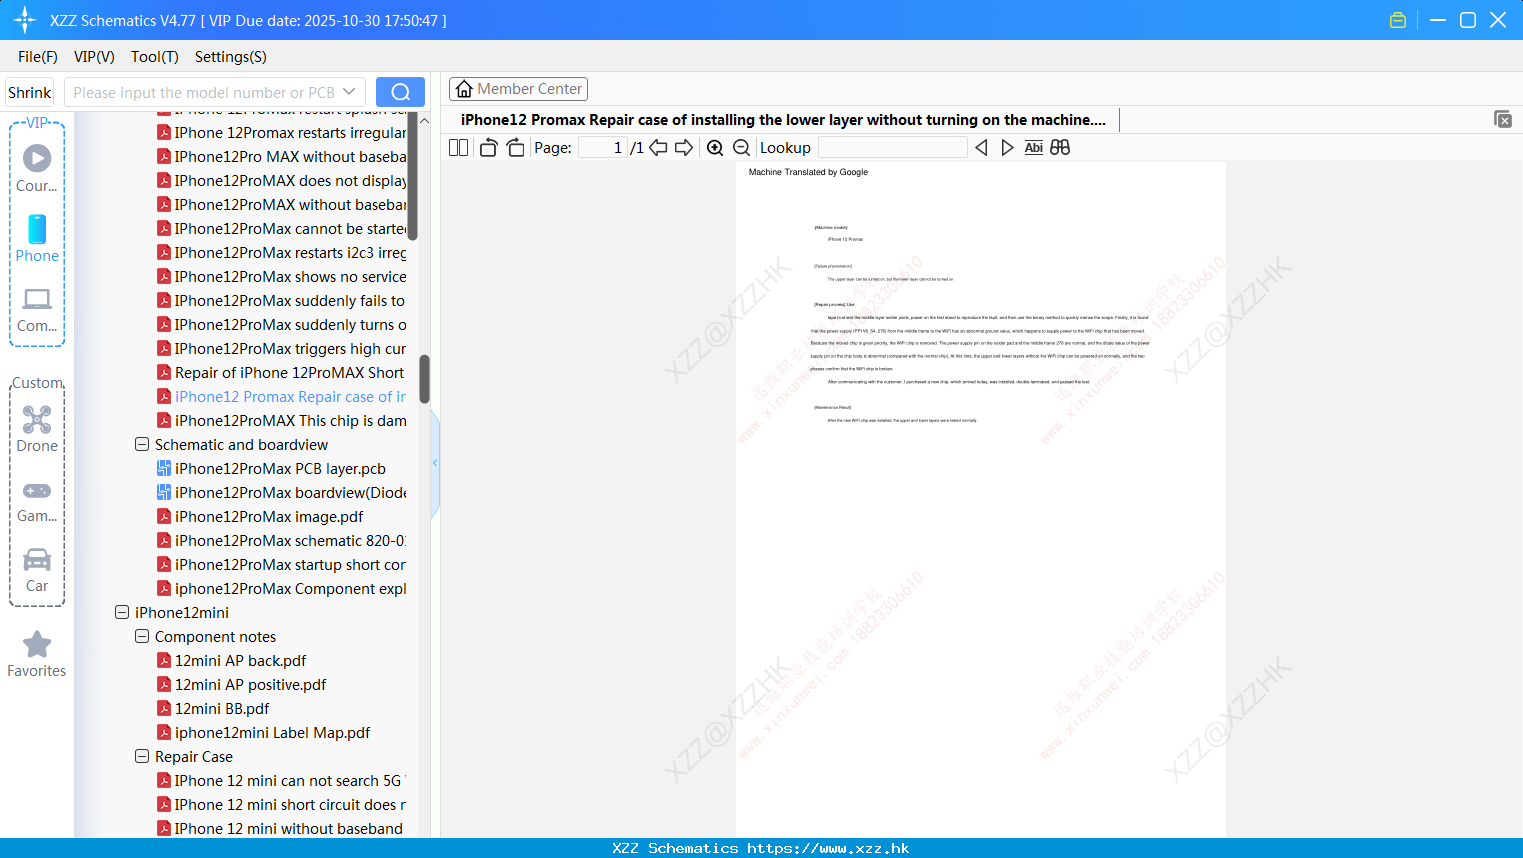Close the document tab panel icon
1523x858 pixels.
(x=1503, y=119)
